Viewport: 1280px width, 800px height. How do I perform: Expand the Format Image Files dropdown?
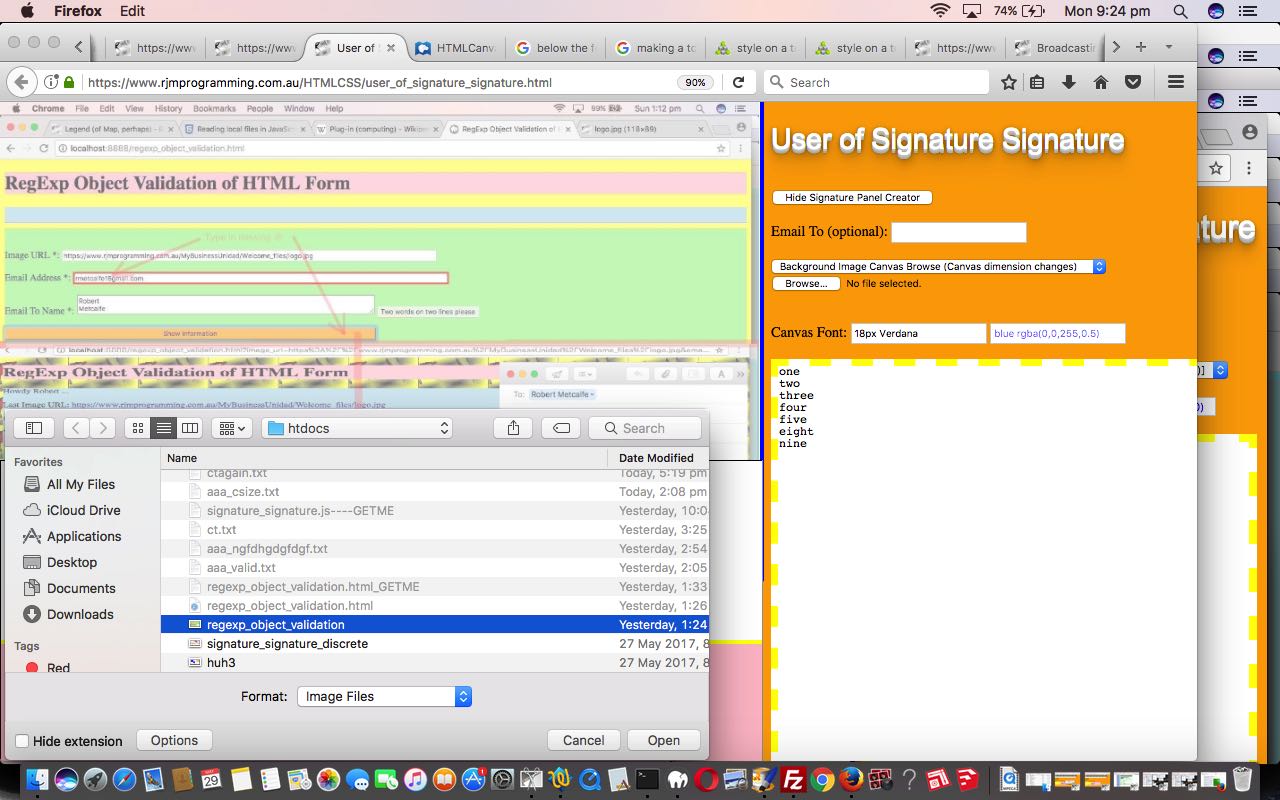[384, 696]
